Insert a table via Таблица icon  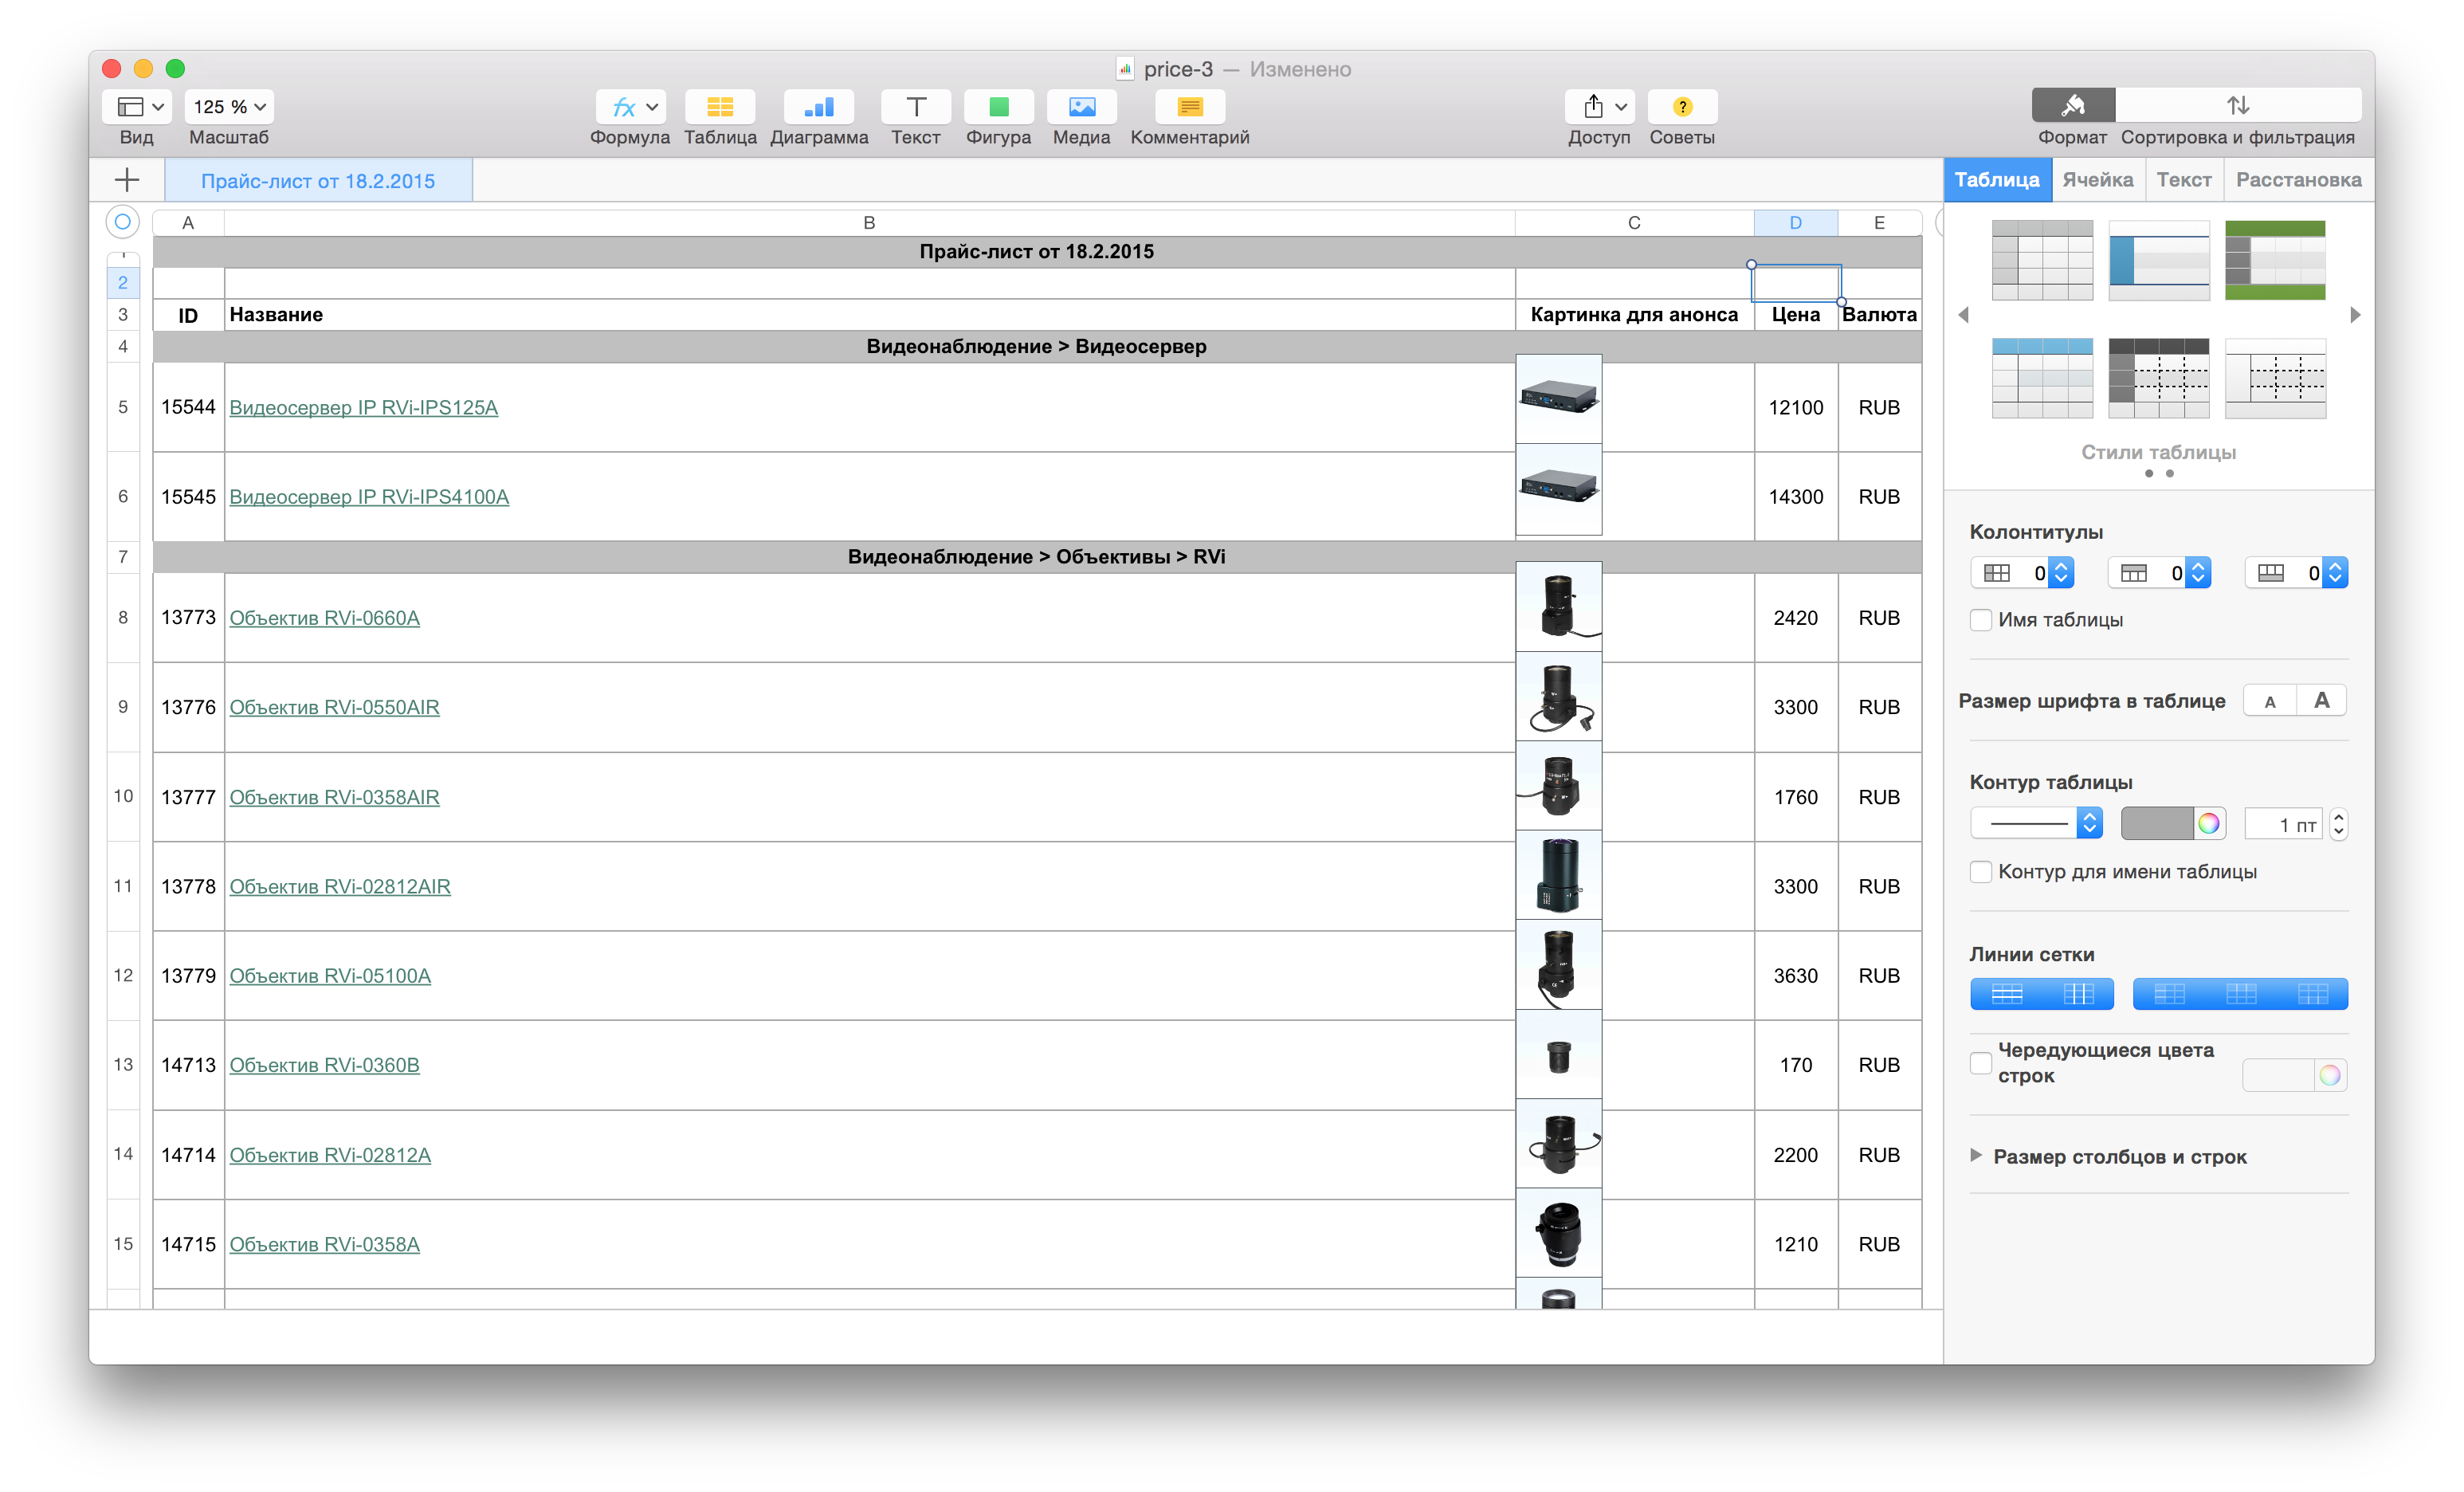pyautogui.click(x=720, y=107)
